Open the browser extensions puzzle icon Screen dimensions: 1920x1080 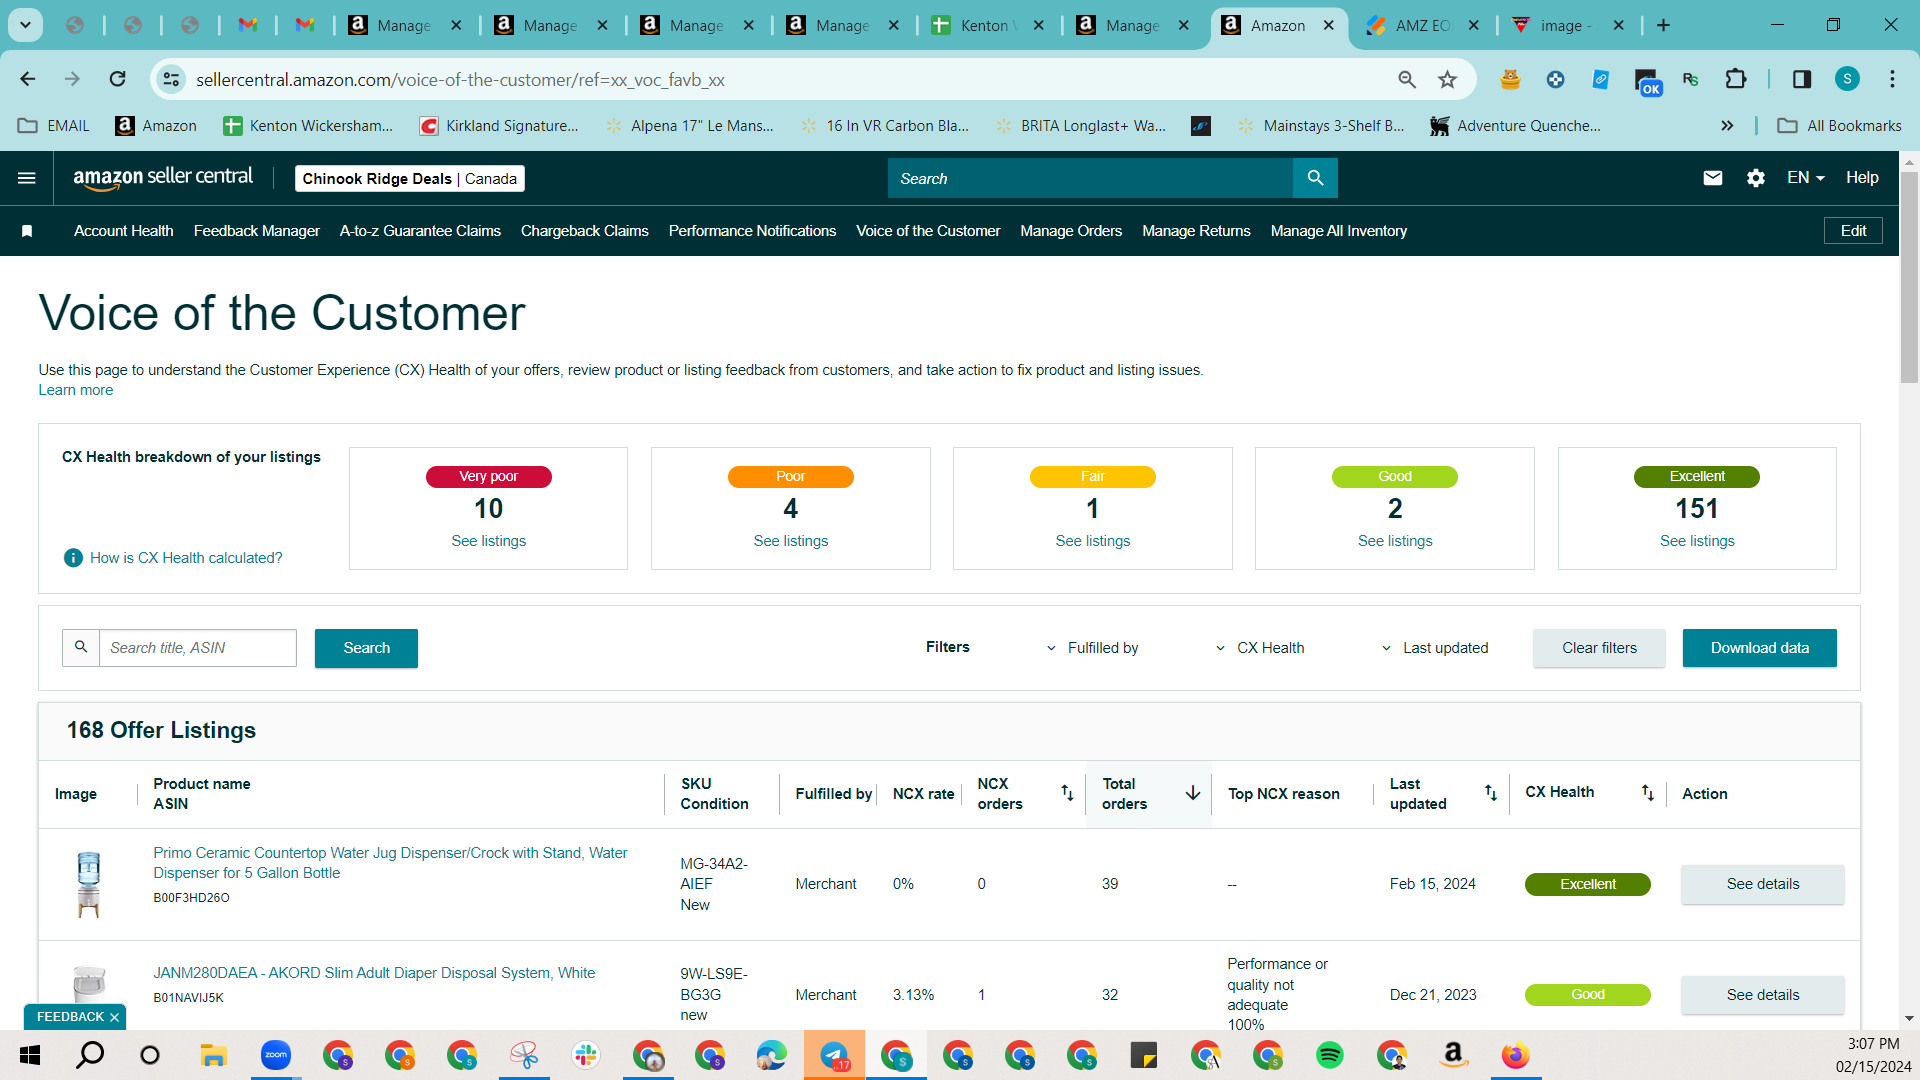point(1736,79)
